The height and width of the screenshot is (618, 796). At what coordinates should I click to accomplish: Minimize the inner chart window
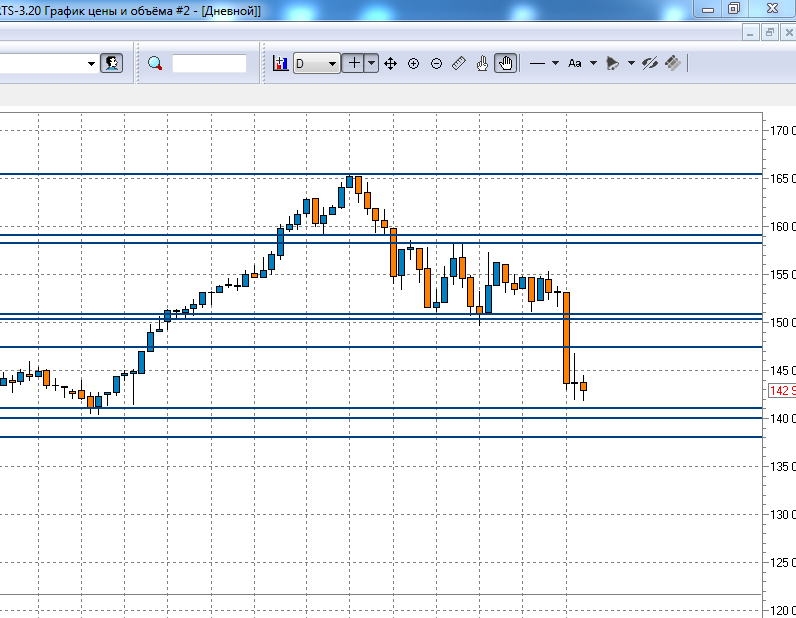tap(750, 32)
